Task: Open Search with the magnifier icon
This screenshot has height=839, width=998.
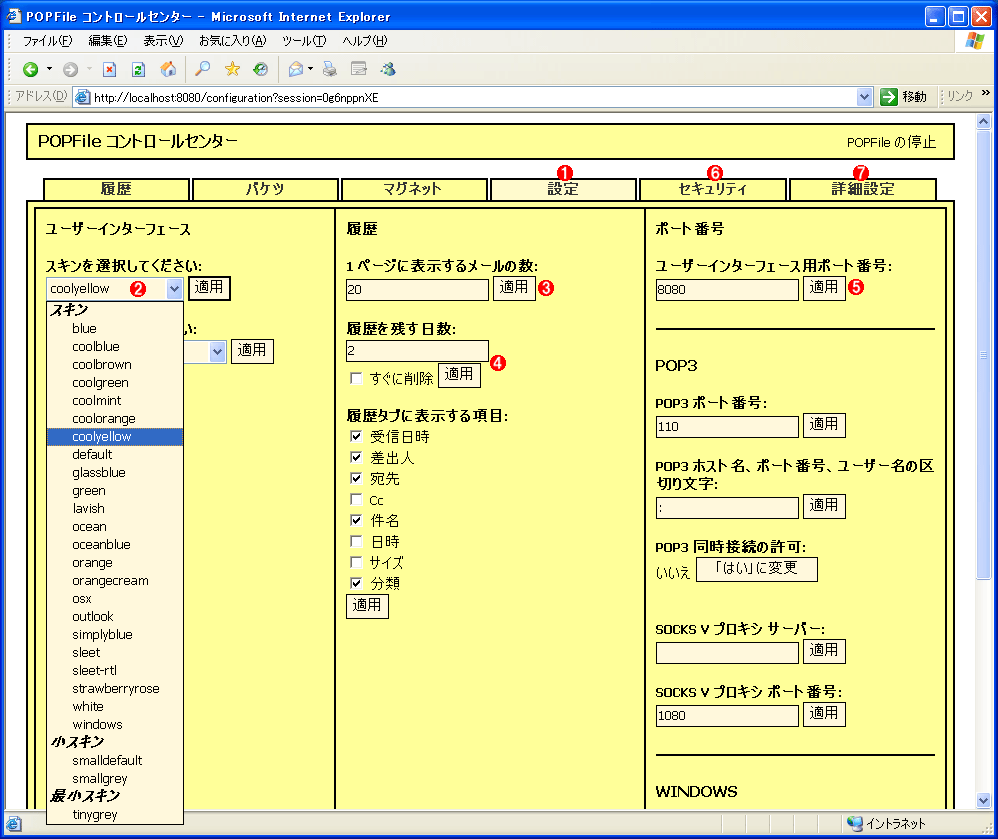Action: (202, 69)
